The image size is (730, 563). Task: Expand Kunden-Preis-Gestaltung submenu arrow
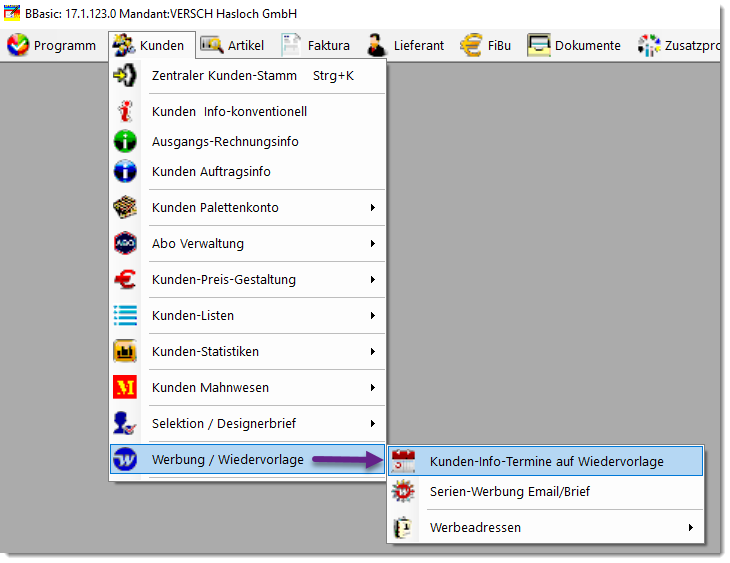click(372, 279)
